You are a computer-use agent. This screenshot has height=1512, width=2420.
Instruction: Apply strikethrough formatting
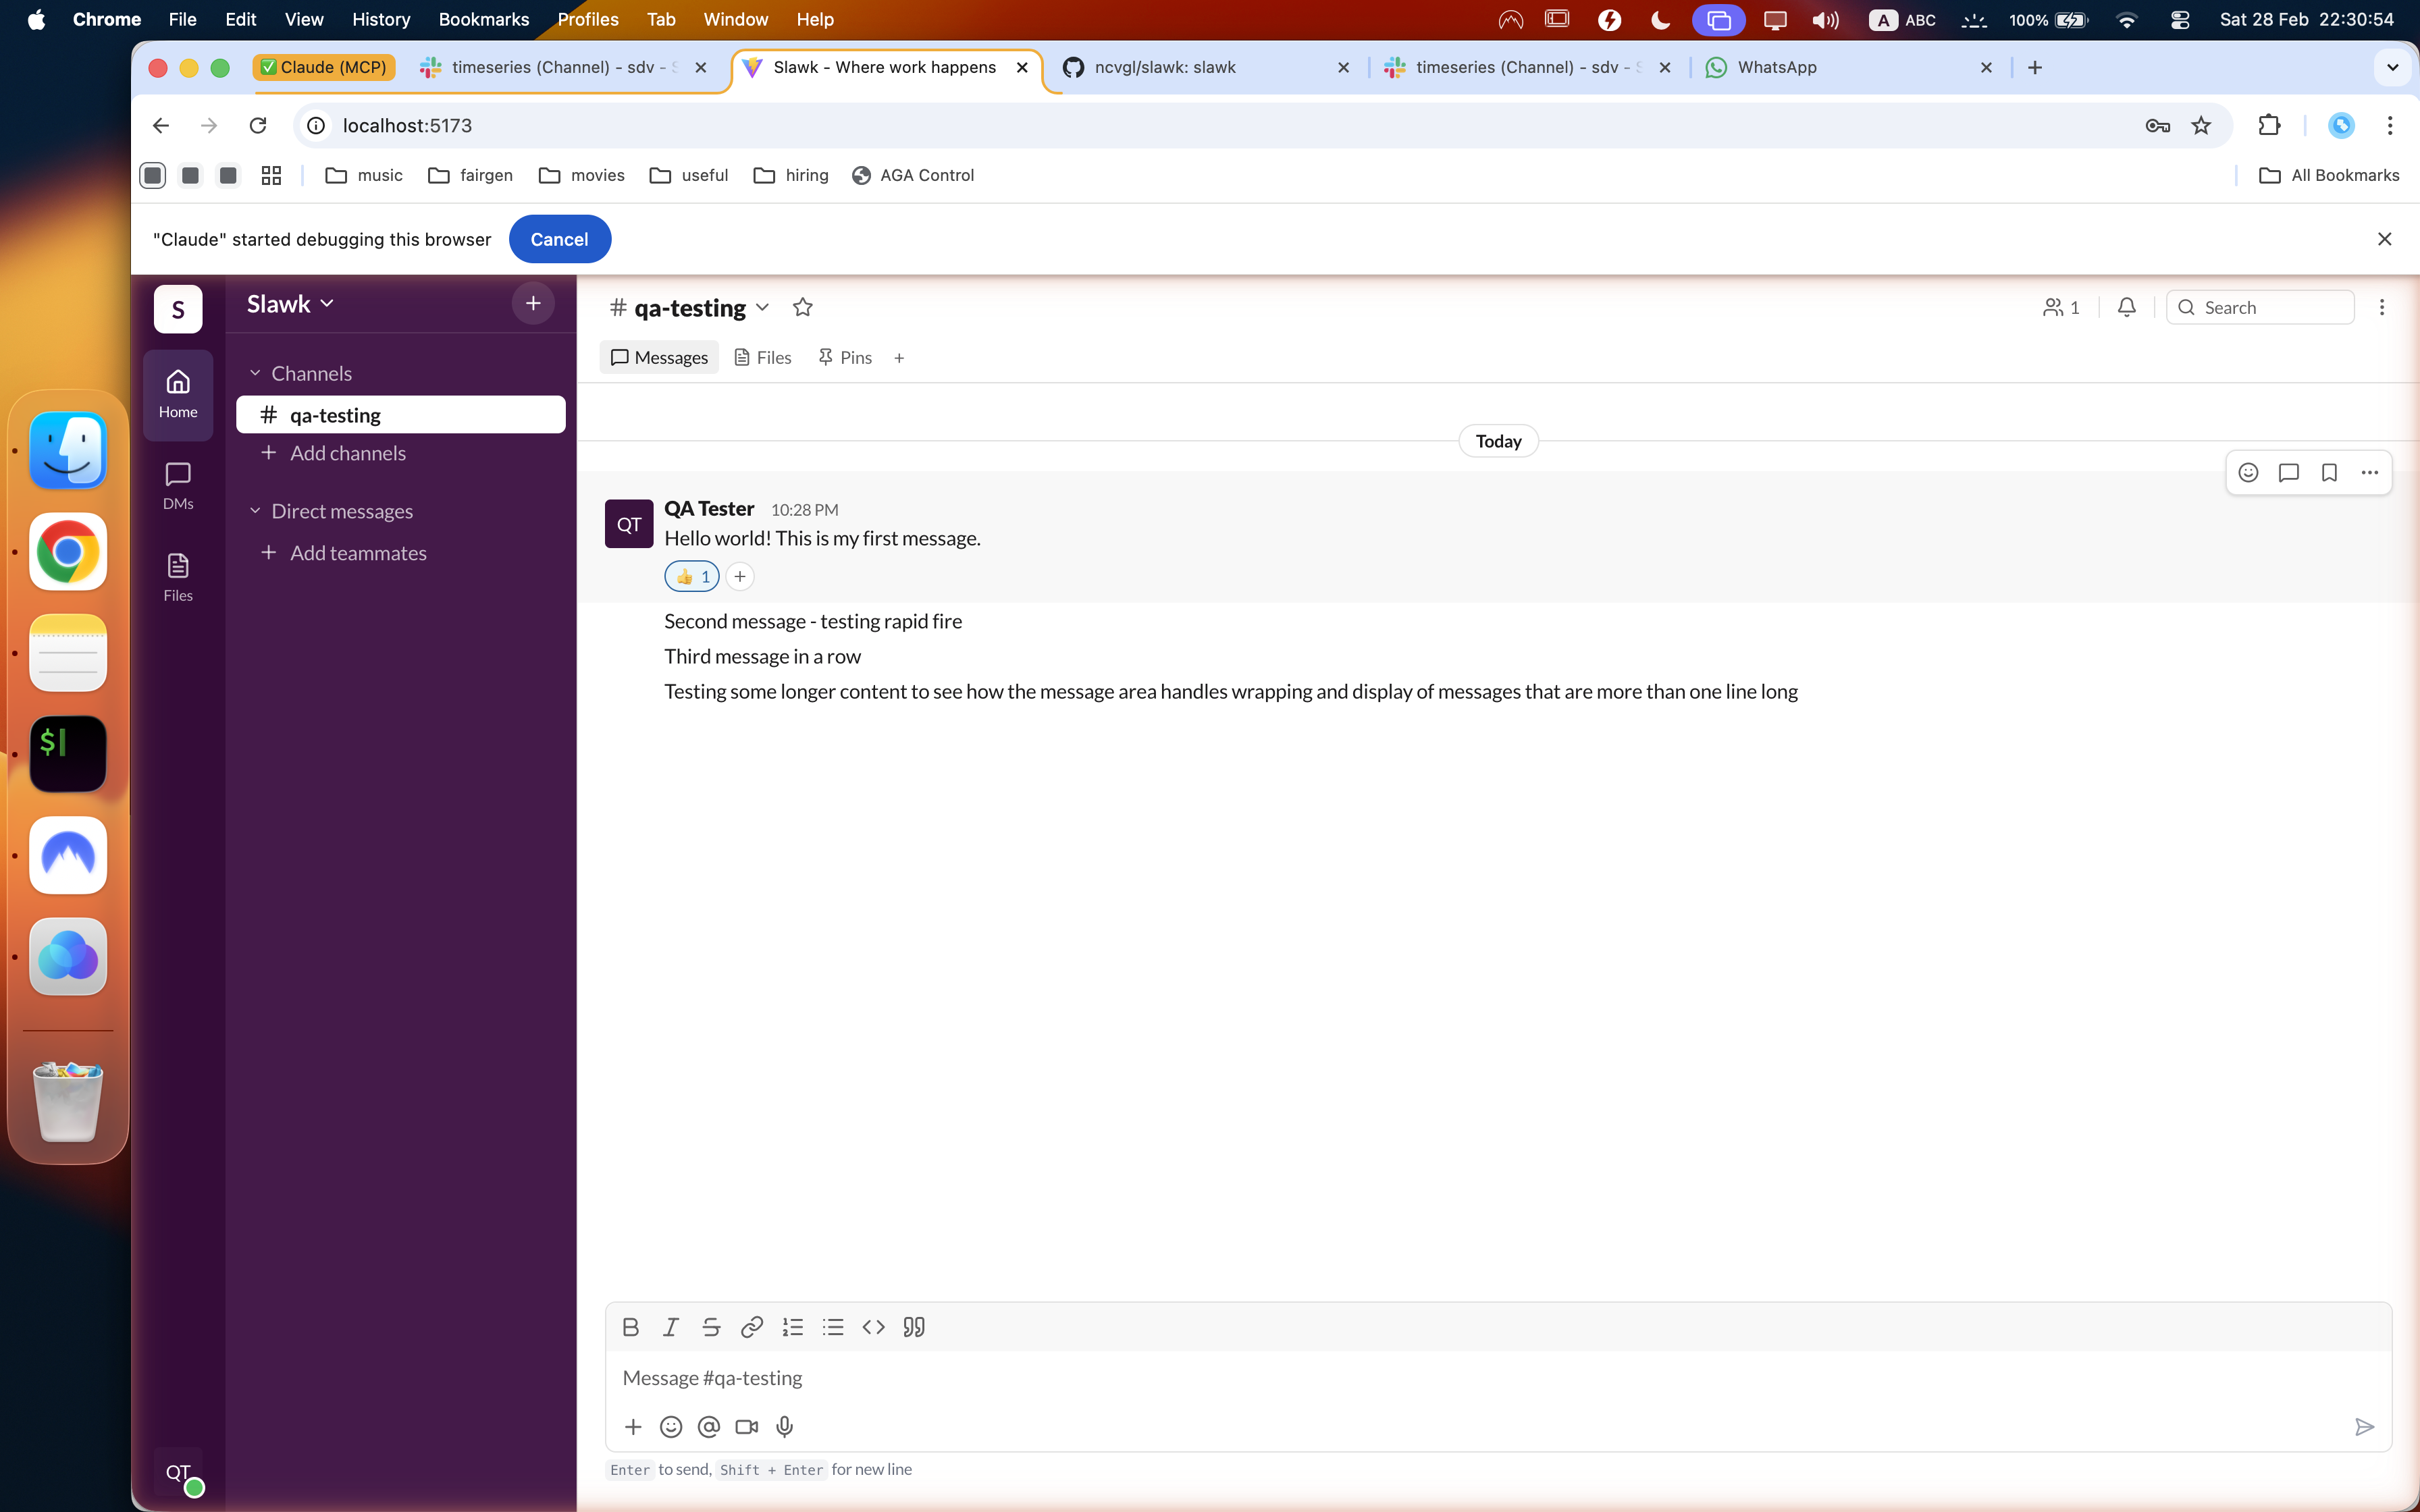pyautogui.click(x=711, y=1326)
